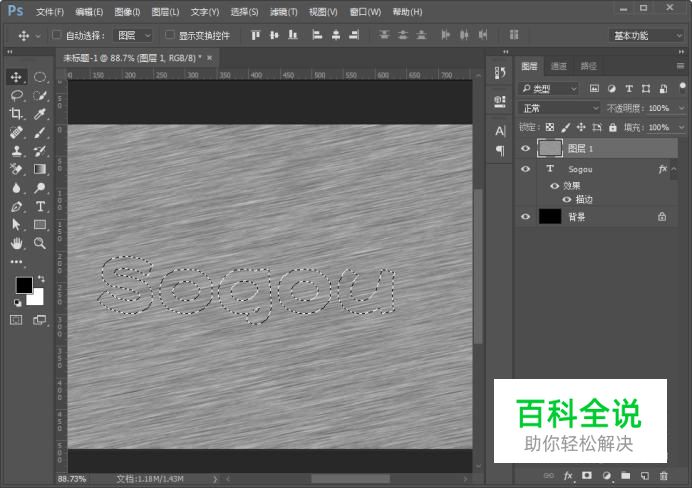
Task: Toggle lock all for the layer
Action: (x=613, y=128)
